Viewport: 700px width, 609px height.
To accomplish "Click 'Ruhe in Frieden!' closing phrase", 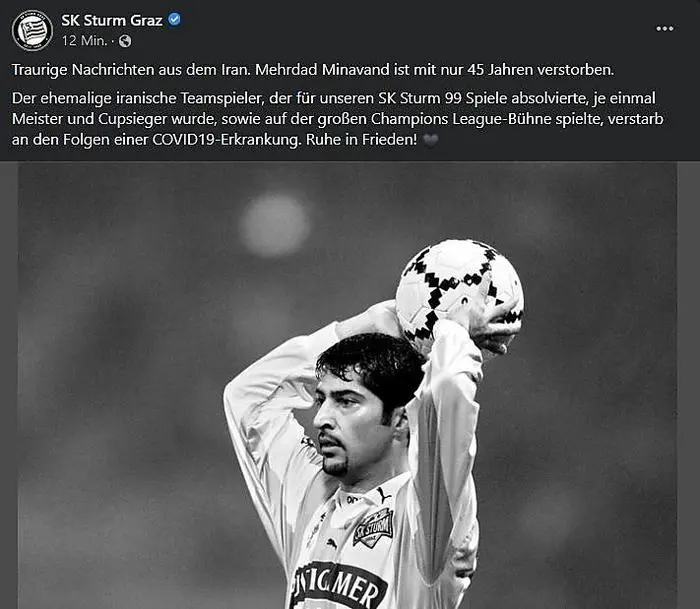I will point(362,140).
